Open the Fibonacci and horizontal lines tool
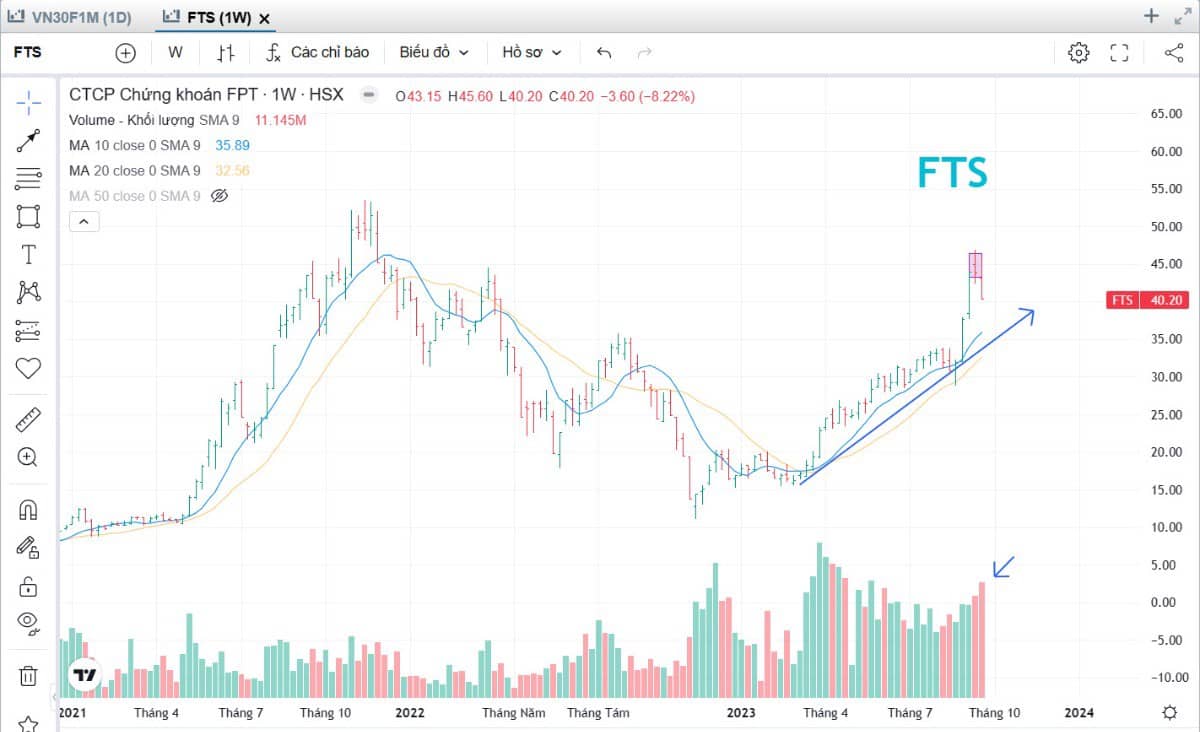The image size is (1200, 732). pyautogui.click(x=28, y=179)
